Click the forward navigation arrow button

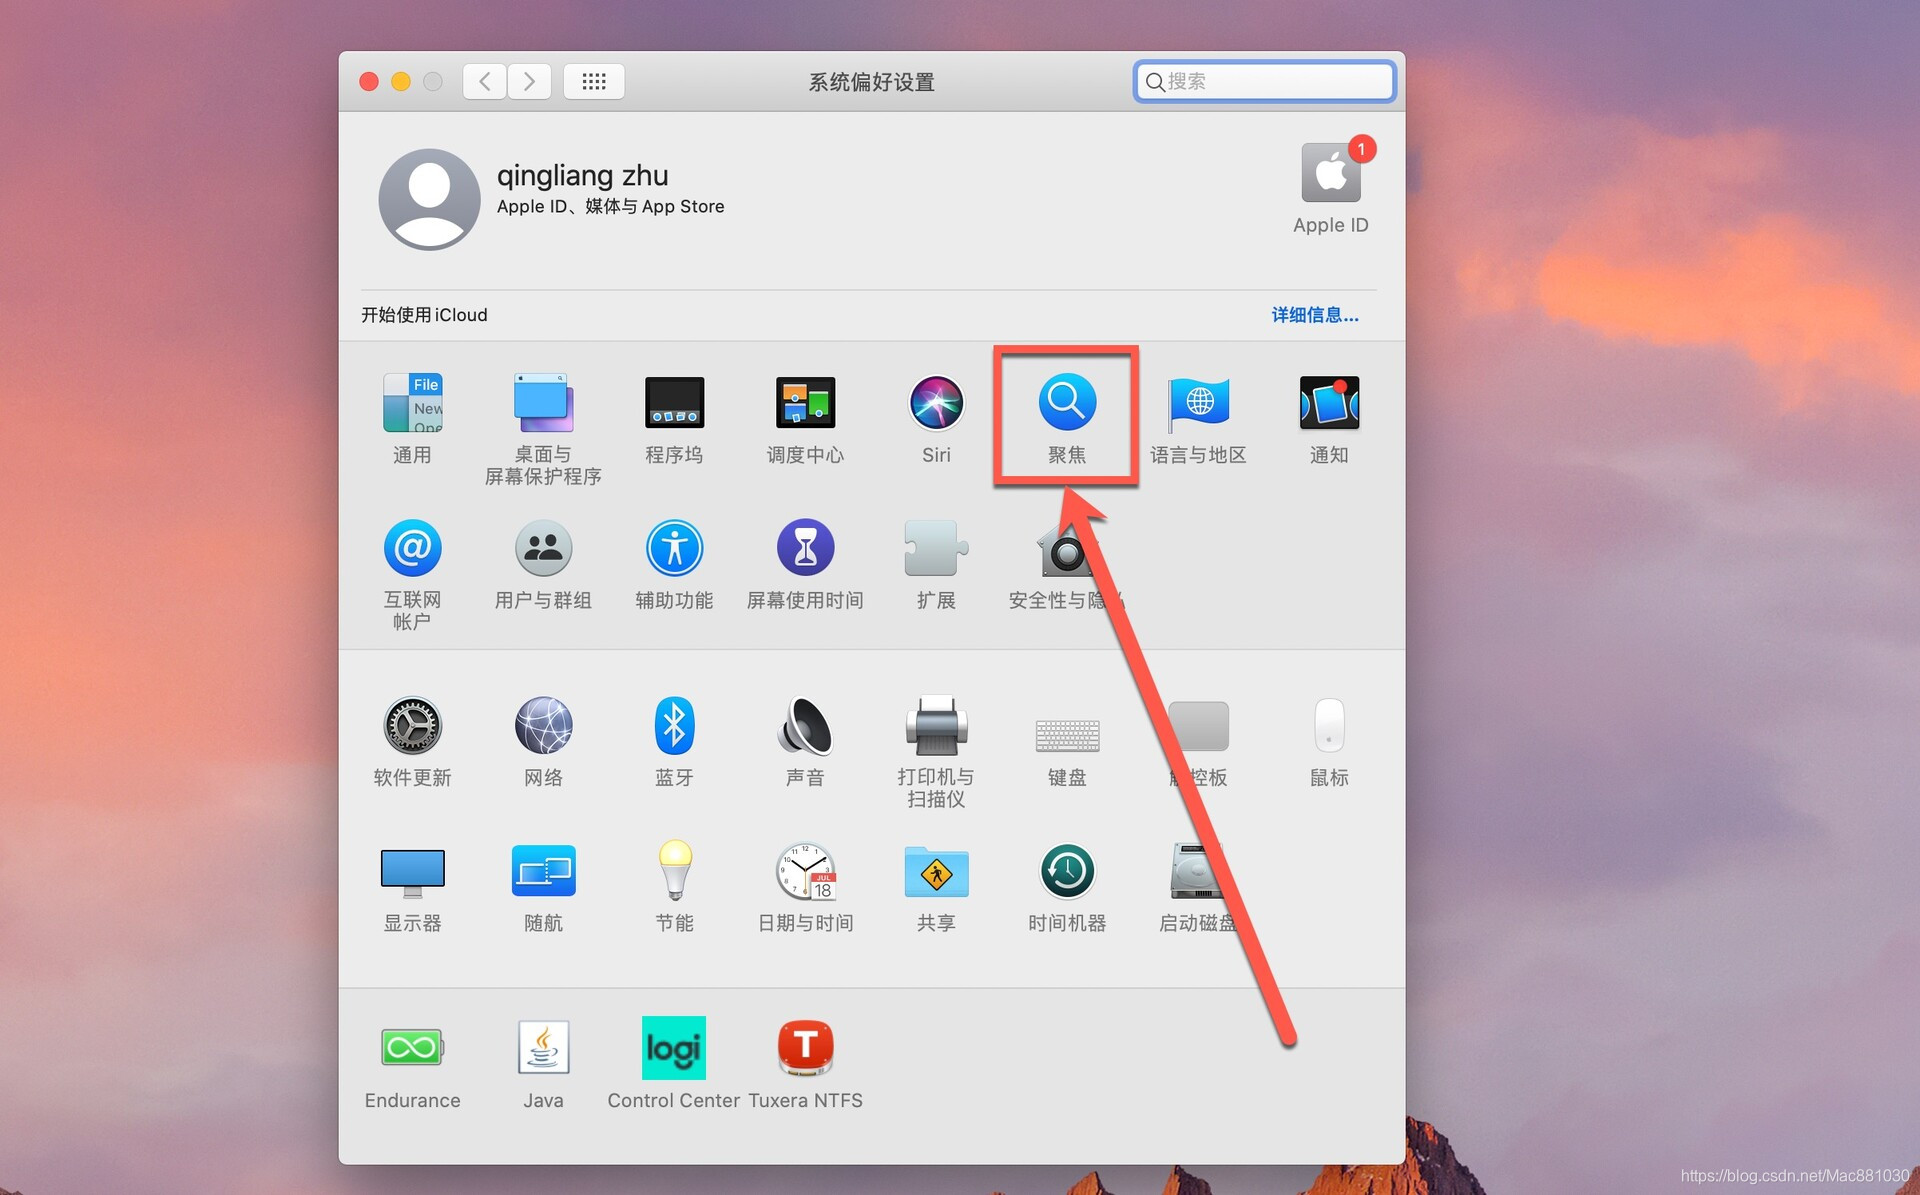(x=529, y=81)
